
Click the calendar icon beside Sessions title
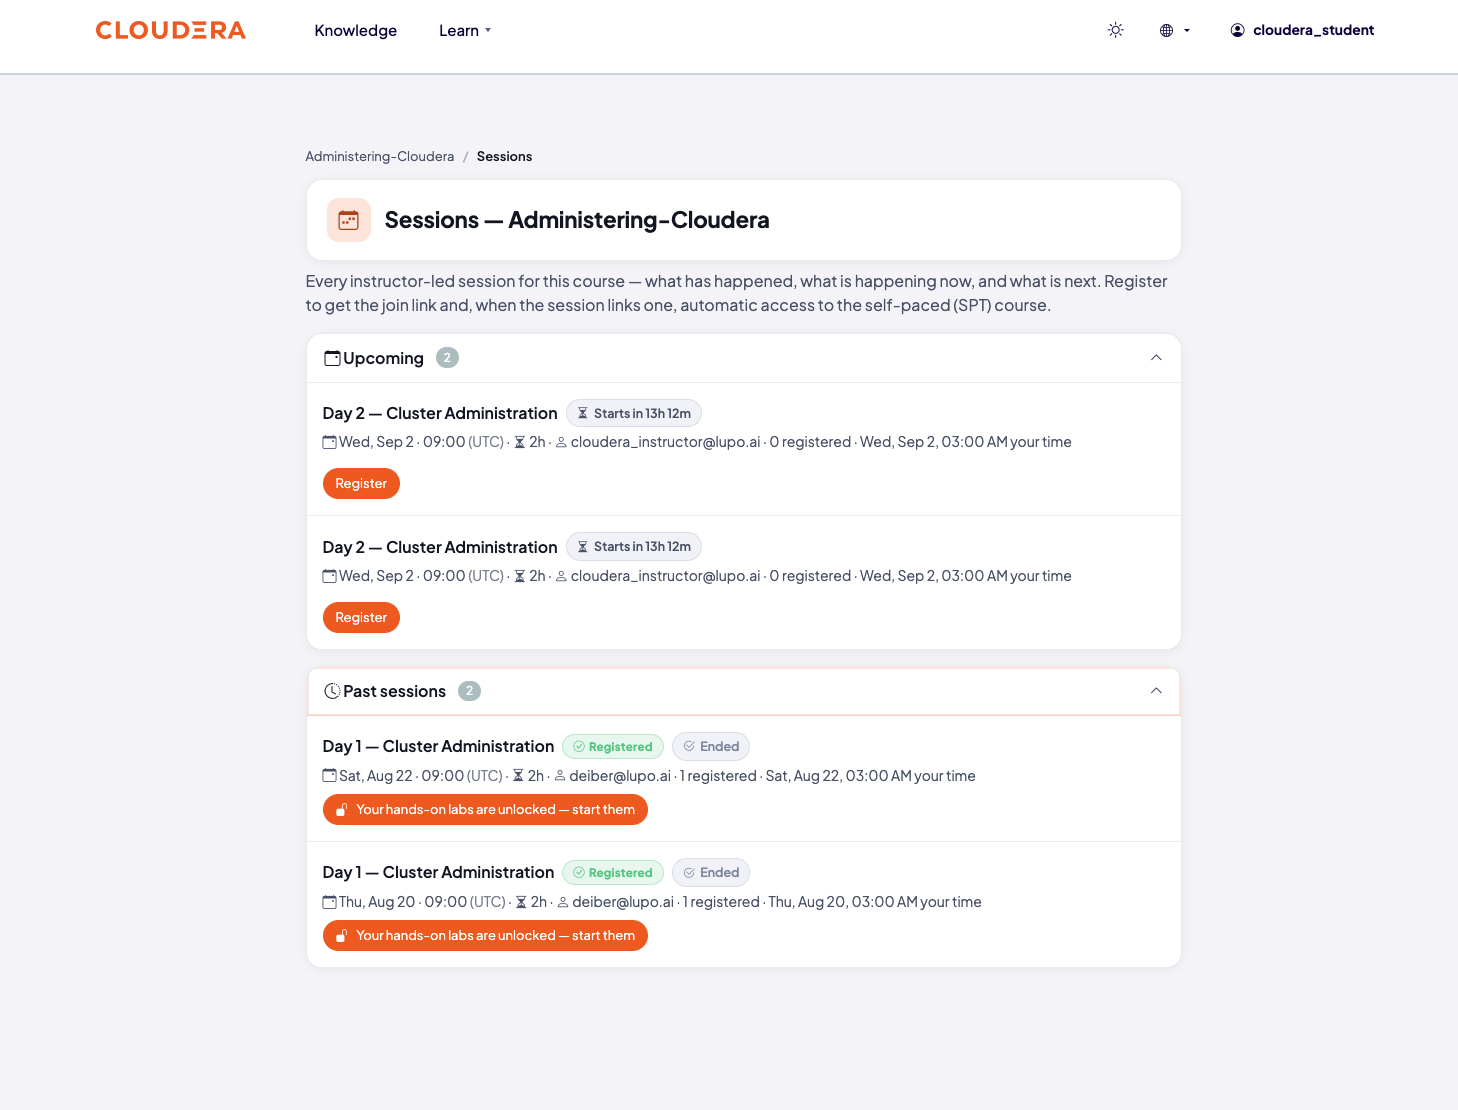pos(349,220)
